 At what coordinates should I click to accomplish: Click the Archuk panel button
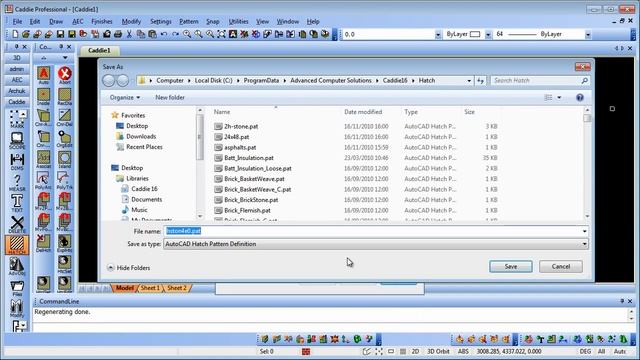(x=17, y=91)
